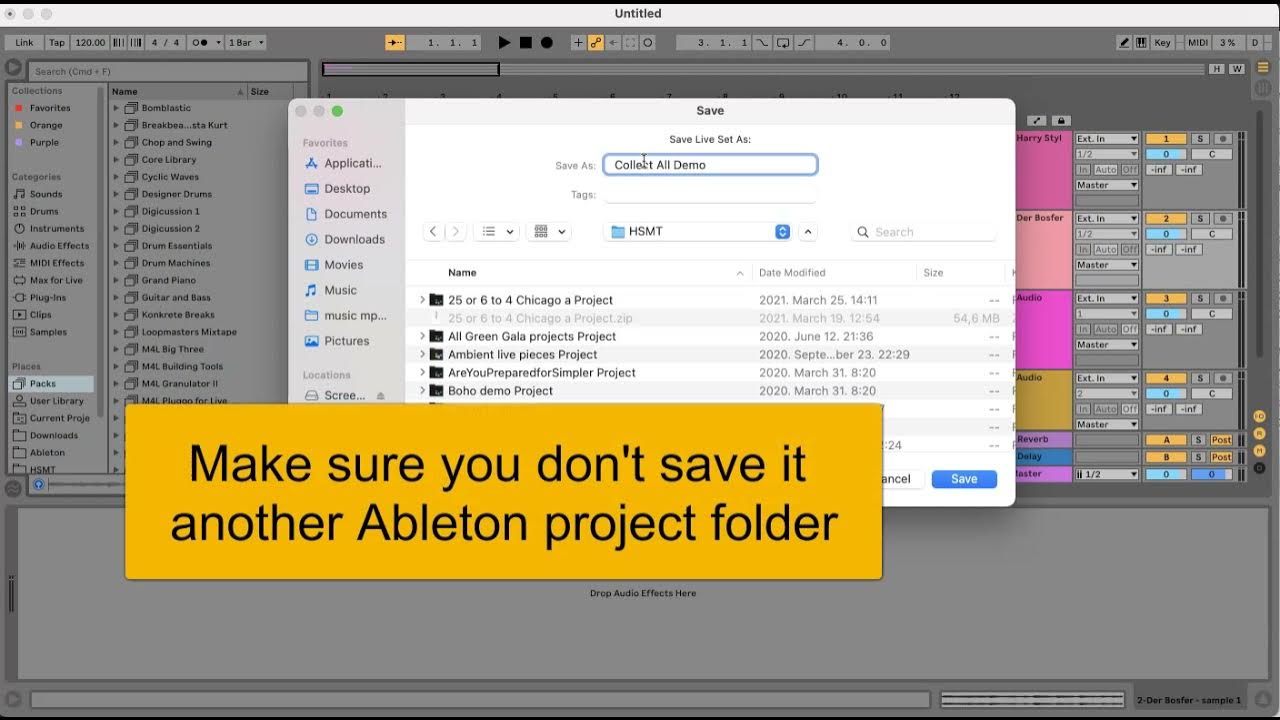Open MIDI Effects category

(57, 263)
